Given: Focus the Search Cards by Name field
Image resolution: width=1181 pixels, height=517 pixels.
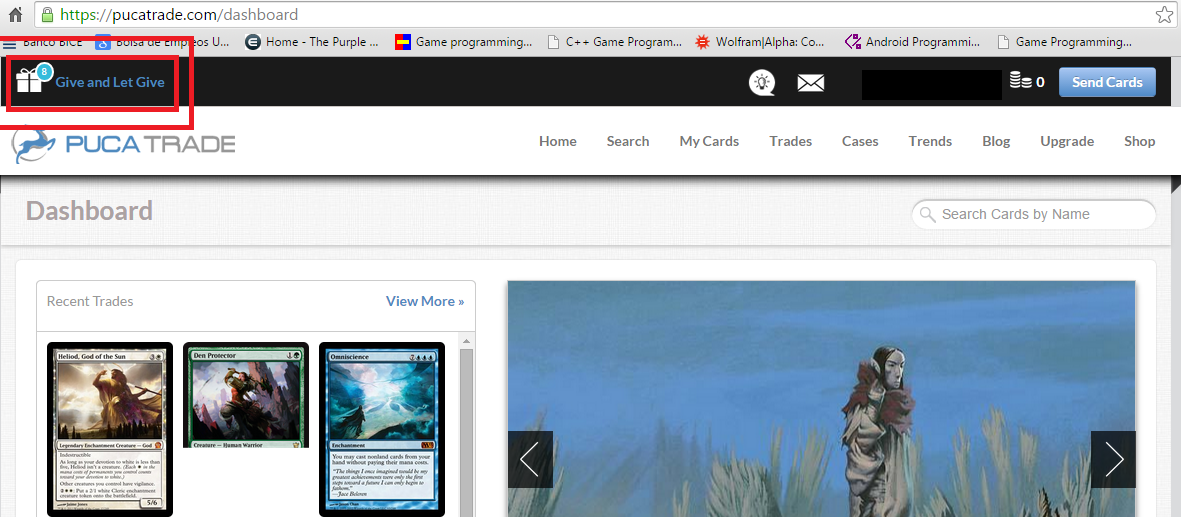Looking at the screenshot, I should pyautogui.click(x=1033, y=214).
